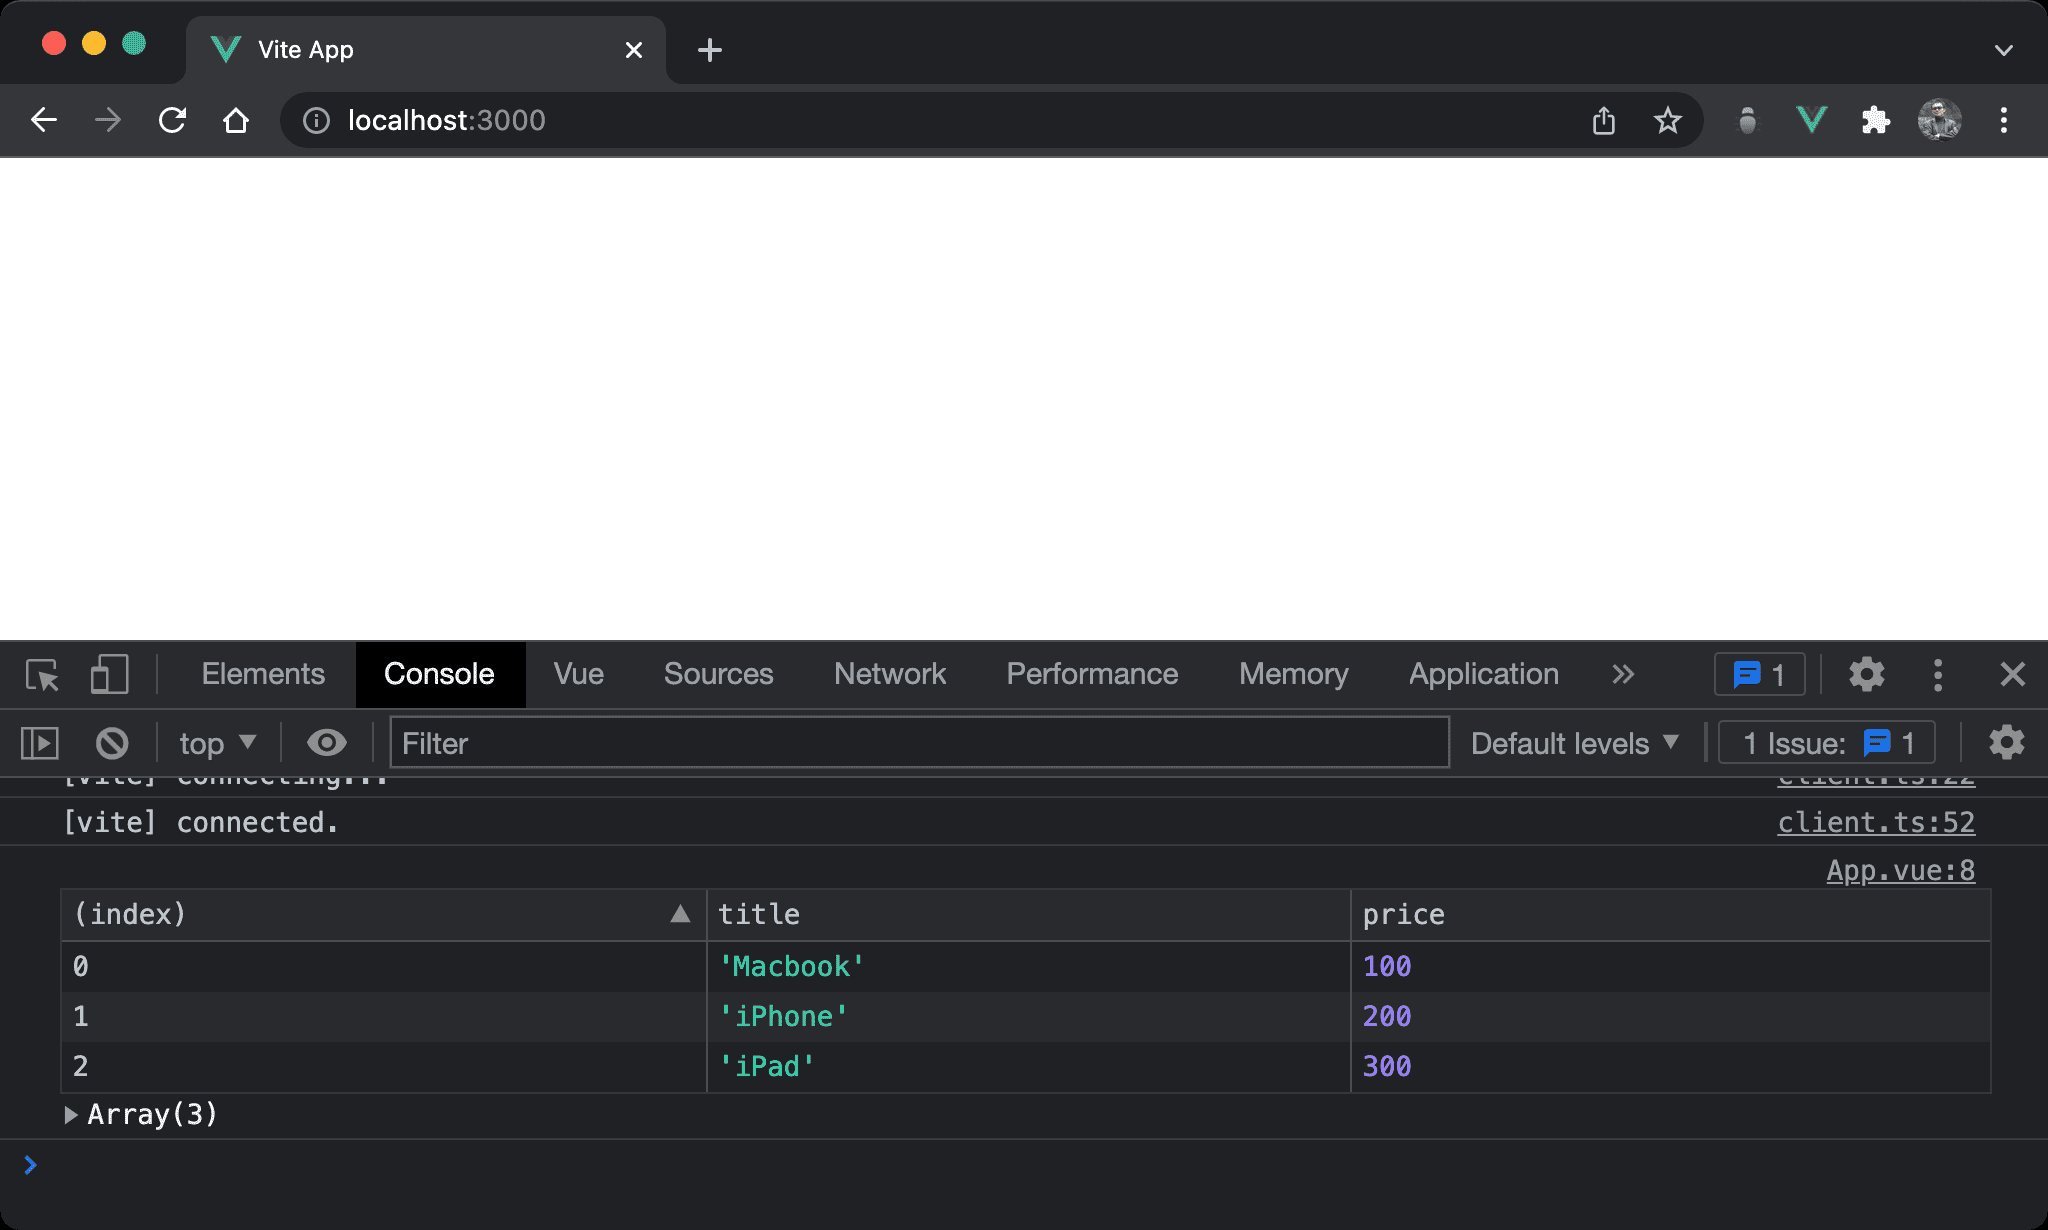Show more DevTools tabs chevron
This screenshot has width=2048, height=1230.
tap(1623, 675)
